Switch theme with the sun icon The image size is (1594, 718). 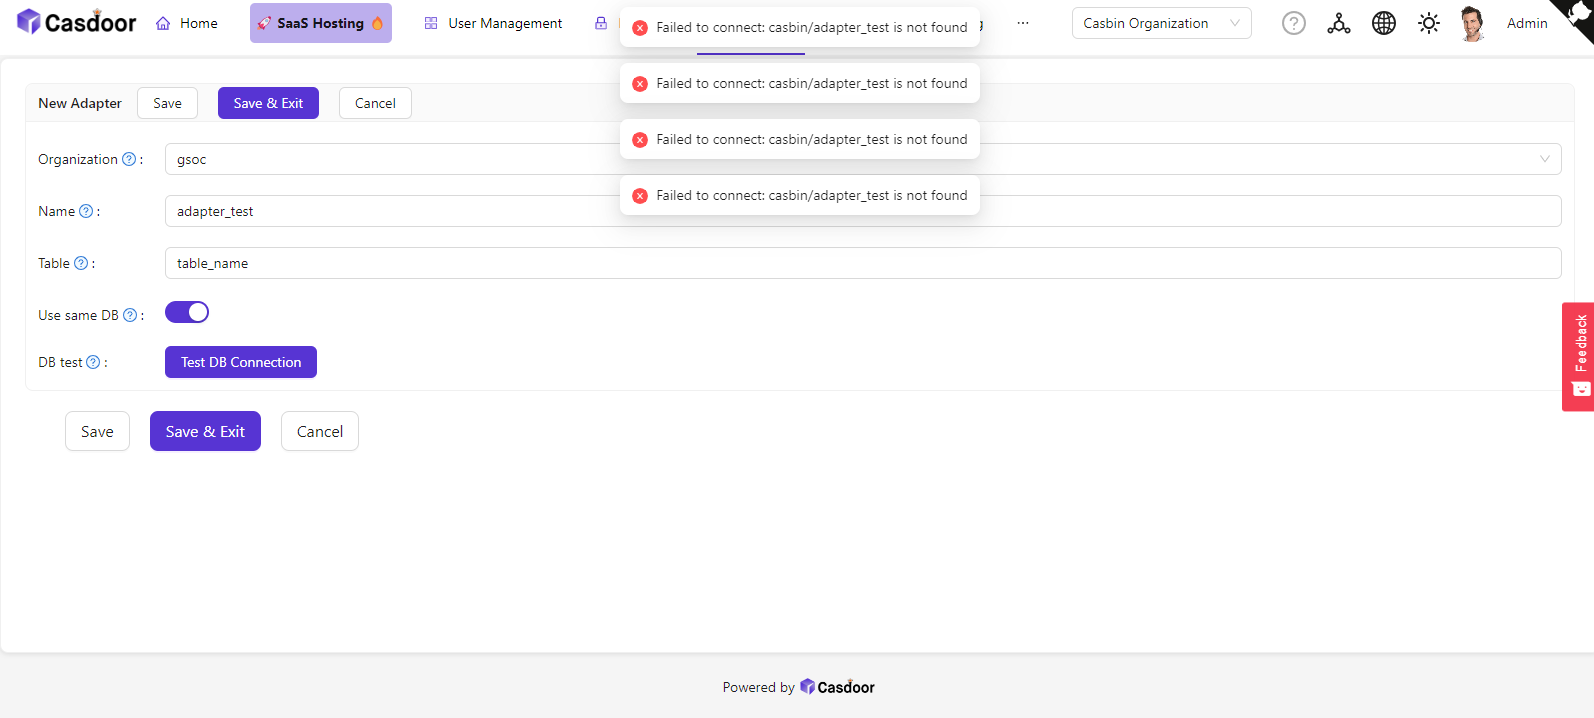coord(1429,23)
